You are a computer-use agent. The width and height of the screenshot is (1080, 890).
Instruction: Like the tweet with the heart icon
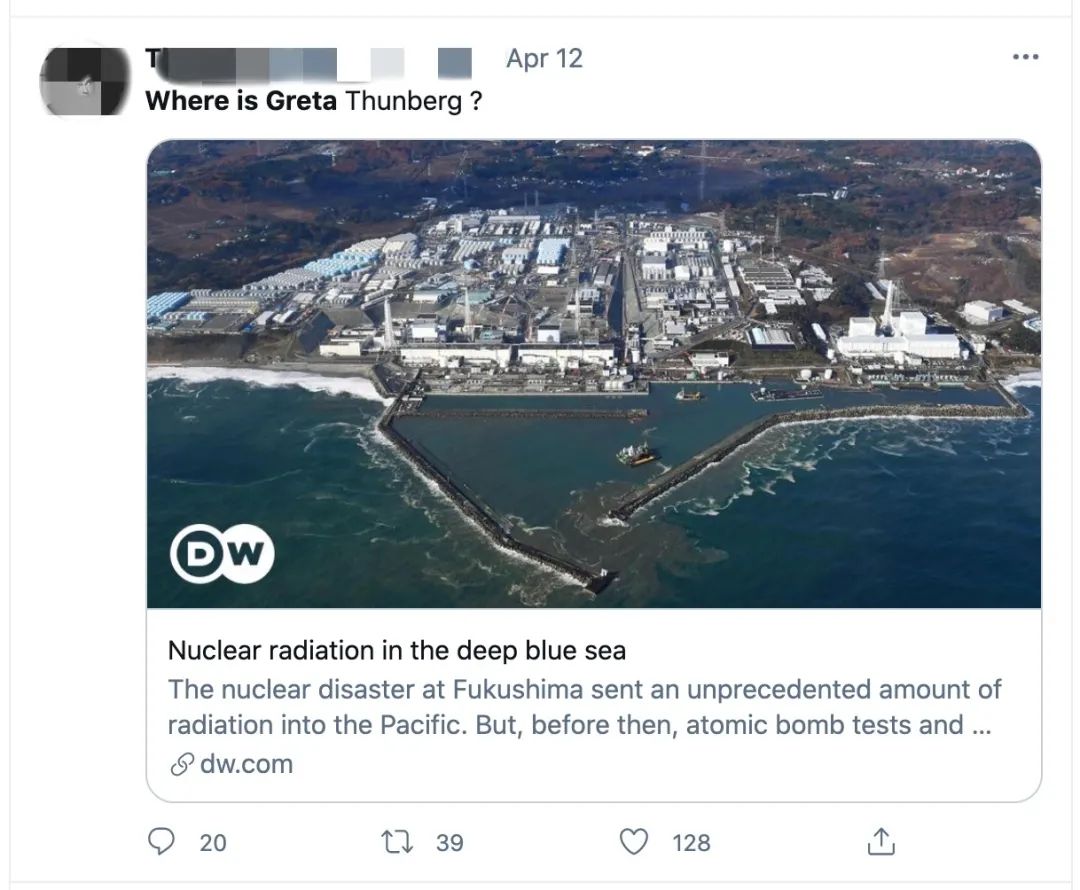coord(634,842)
